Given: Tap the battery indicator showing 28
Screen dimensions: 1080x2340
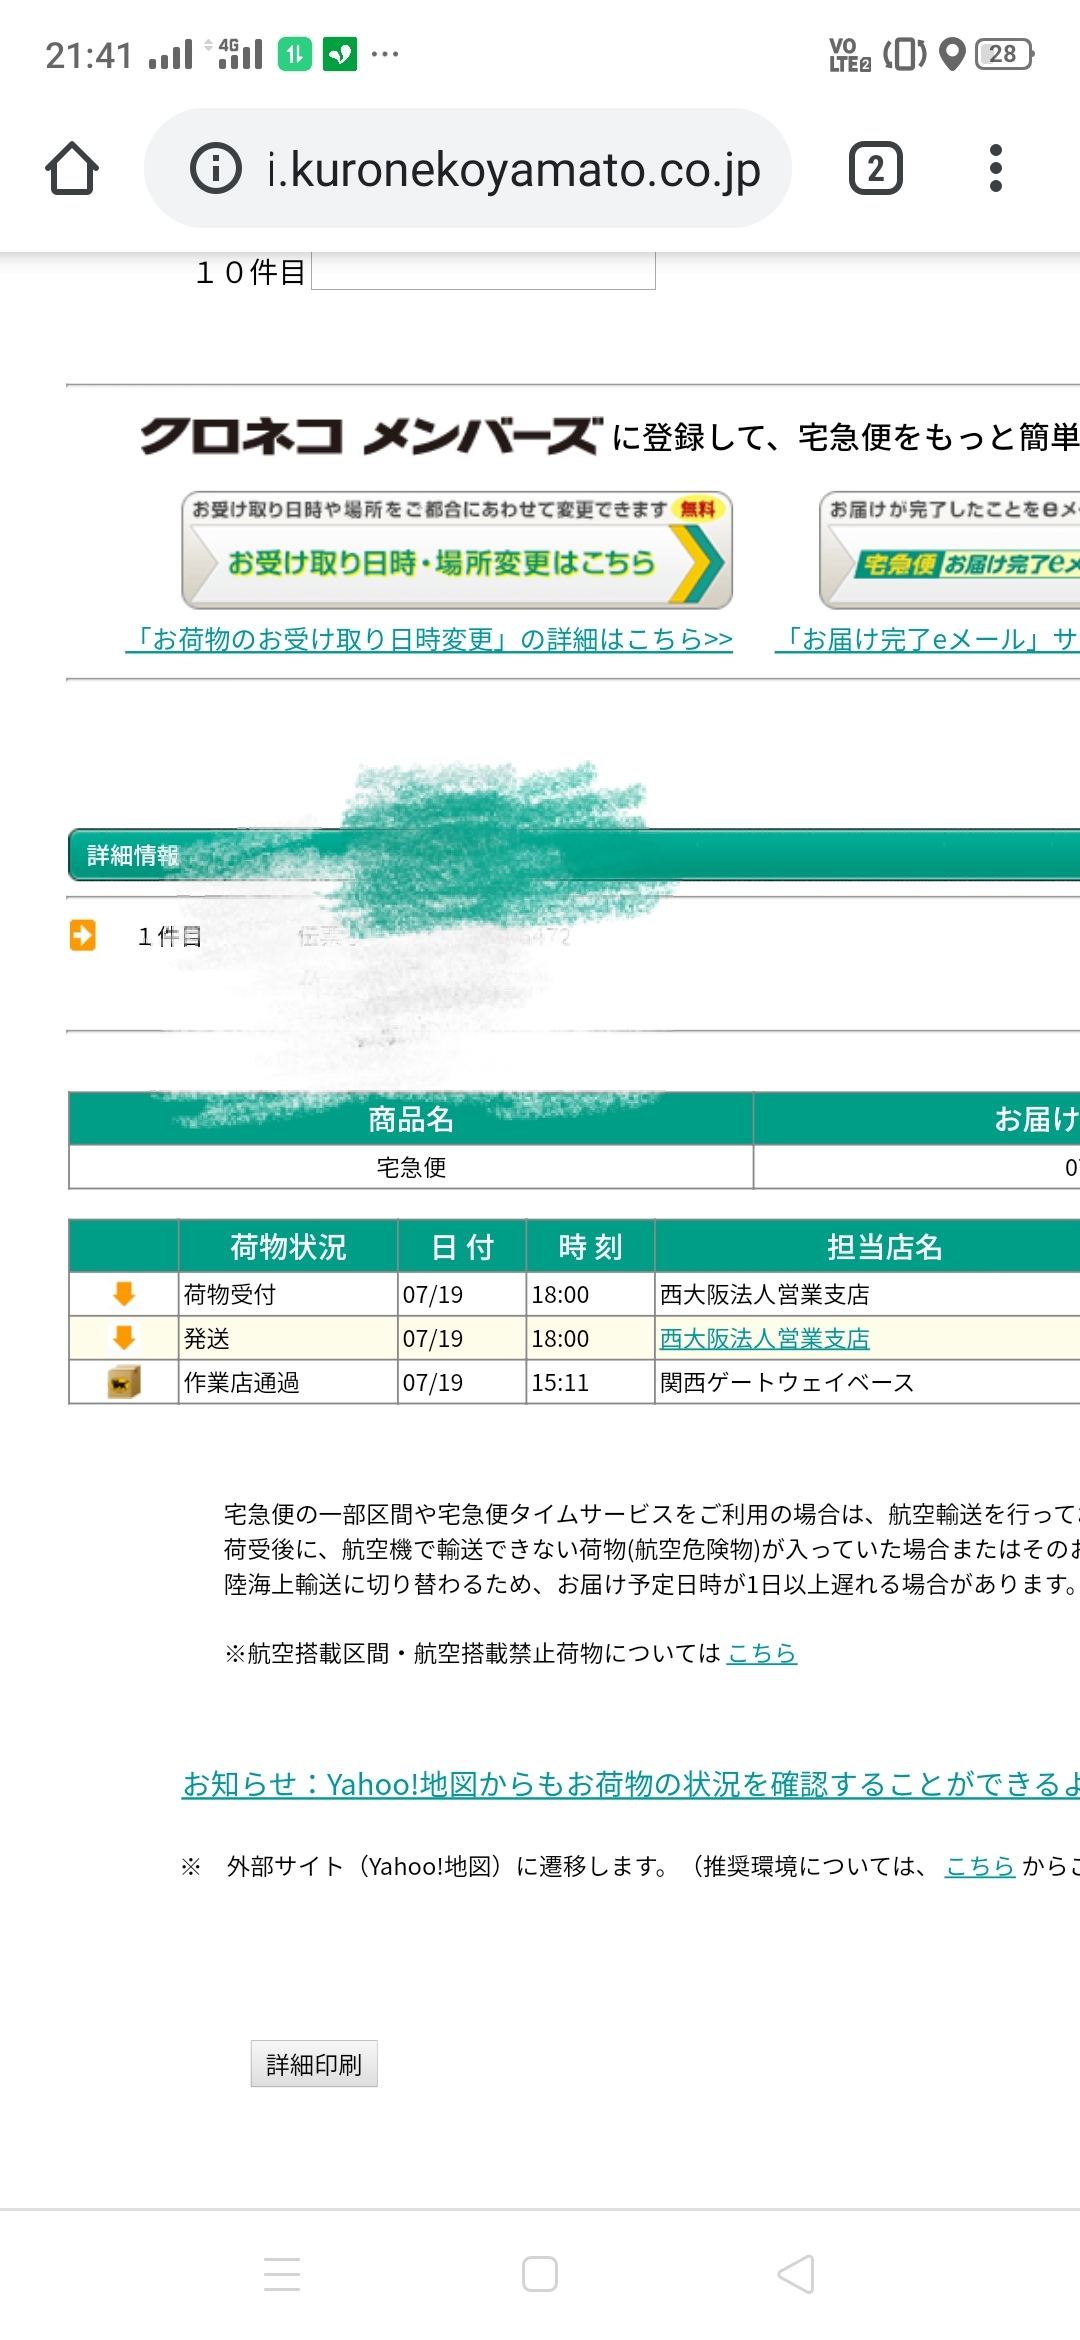Looking at the screenshot, I should coord(1004,54).
